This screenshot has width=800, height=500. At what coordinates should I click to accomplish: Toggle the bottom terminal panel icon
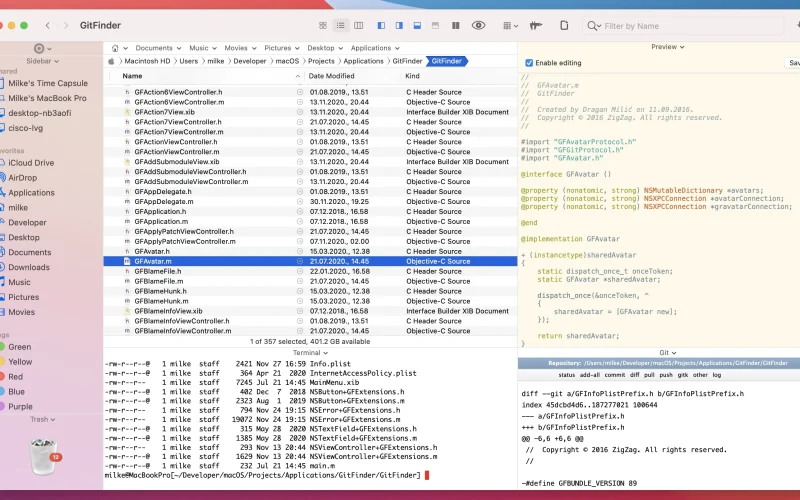417,26
